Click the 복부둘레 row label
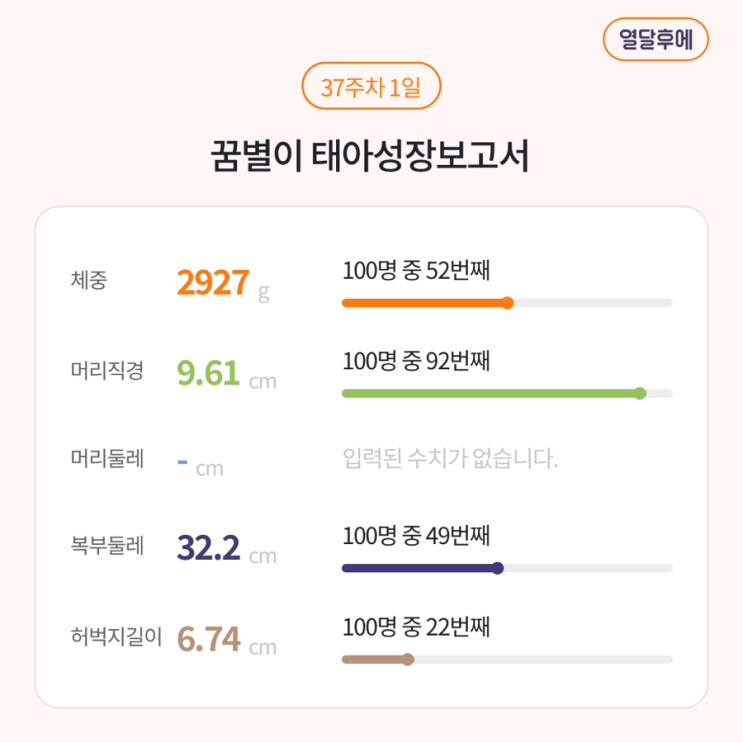The image size is (743, 743). pos(107,547)
